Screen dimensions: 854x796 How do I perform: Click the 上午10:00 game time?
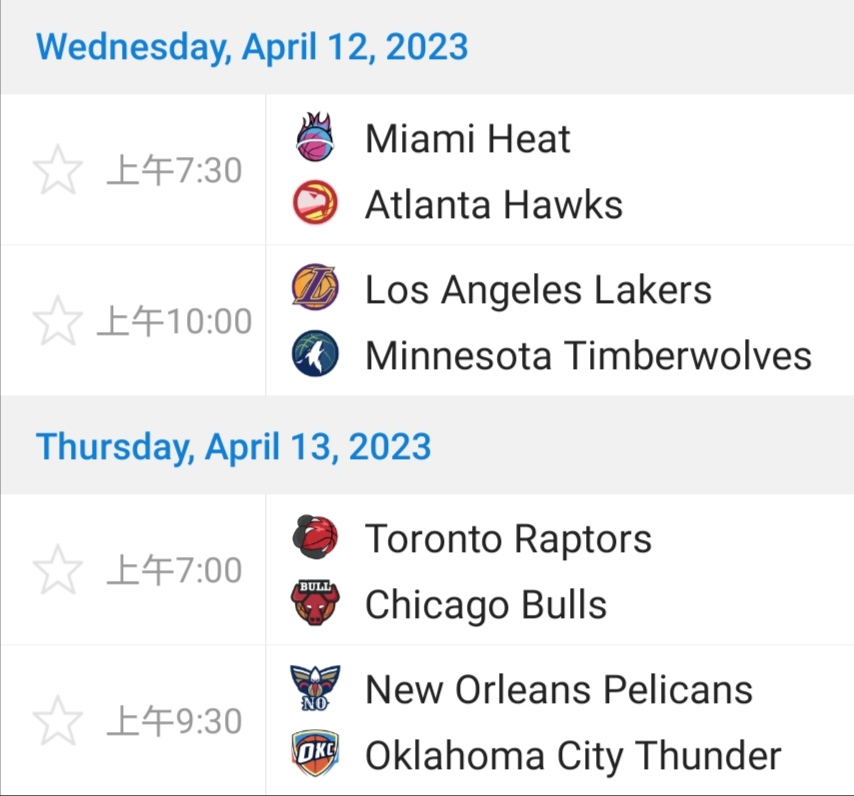(x=174, y=321)
